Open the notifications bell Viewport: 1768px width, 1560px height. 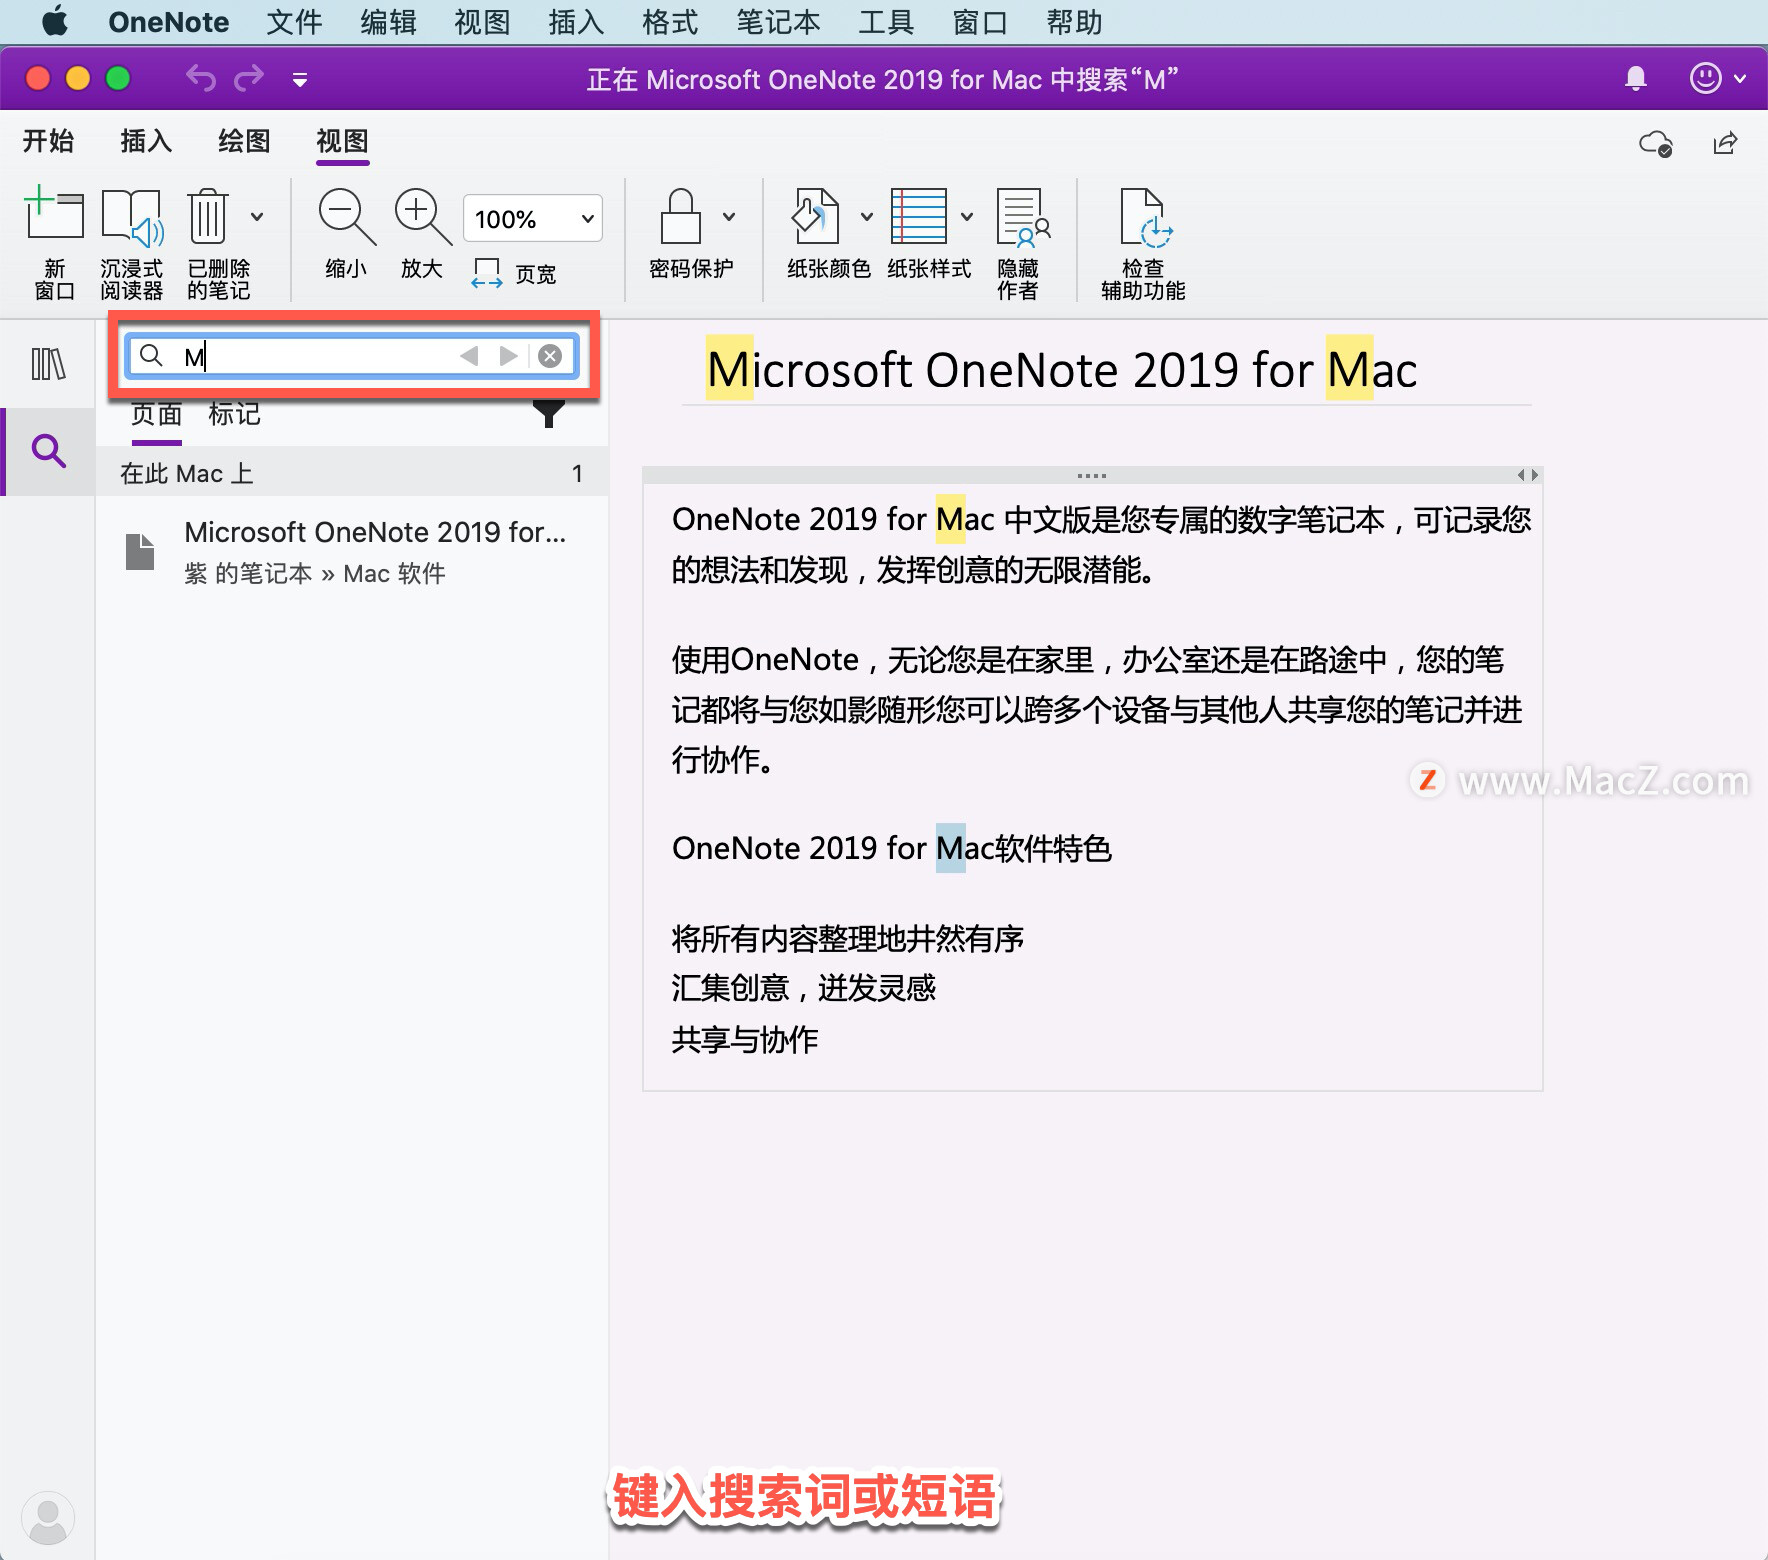(1636, 79)
